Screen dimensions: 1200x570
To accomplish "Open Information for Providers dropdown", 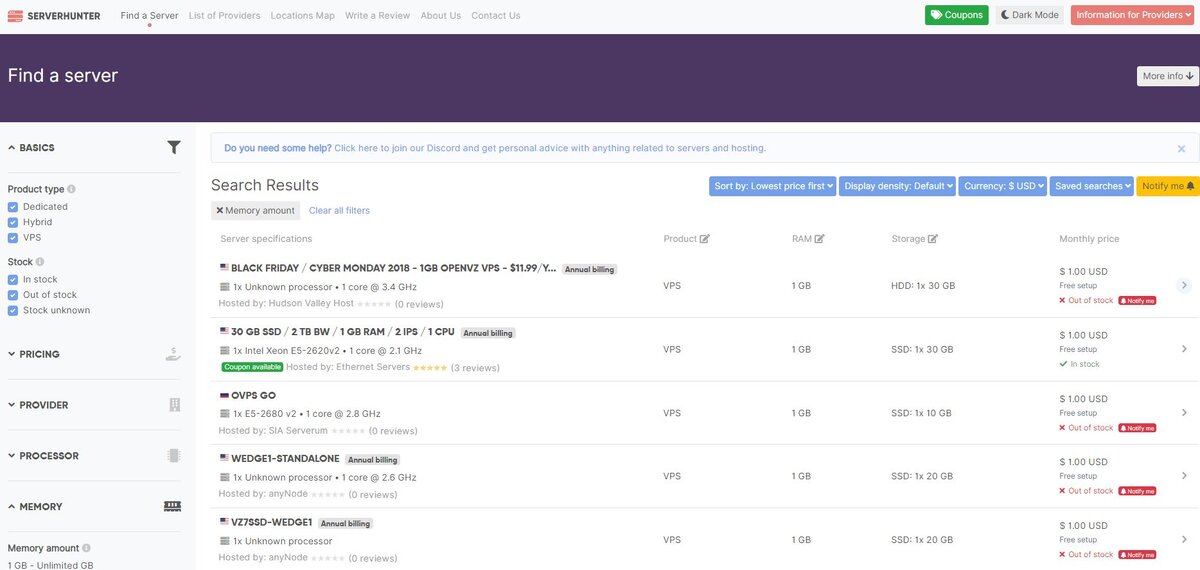I will 1131,15.
